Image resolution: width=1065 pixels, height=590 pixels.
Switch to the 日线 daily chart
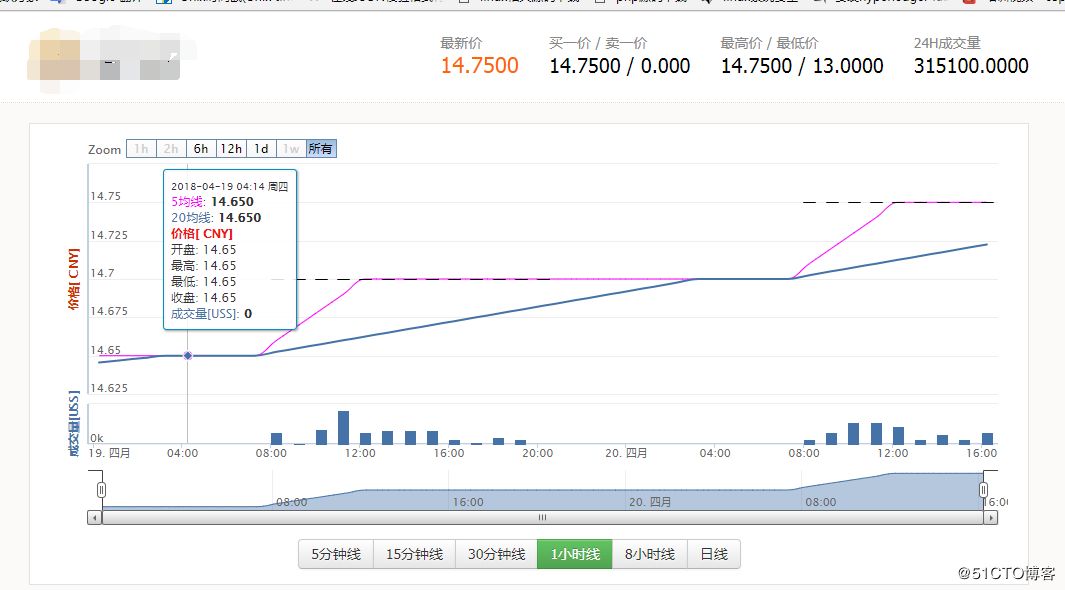[x=714, y=554]
